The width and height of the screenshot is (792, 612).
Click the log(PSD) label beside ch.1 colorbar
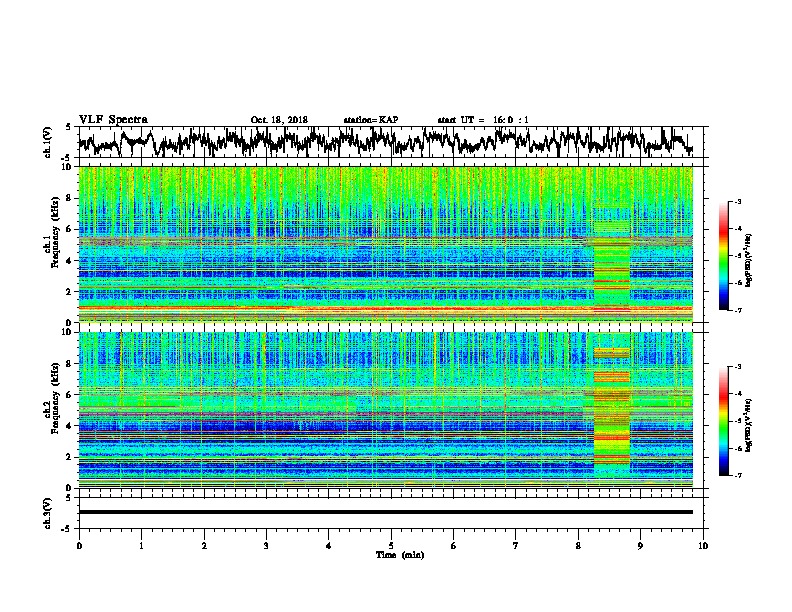tap(748, 260)
